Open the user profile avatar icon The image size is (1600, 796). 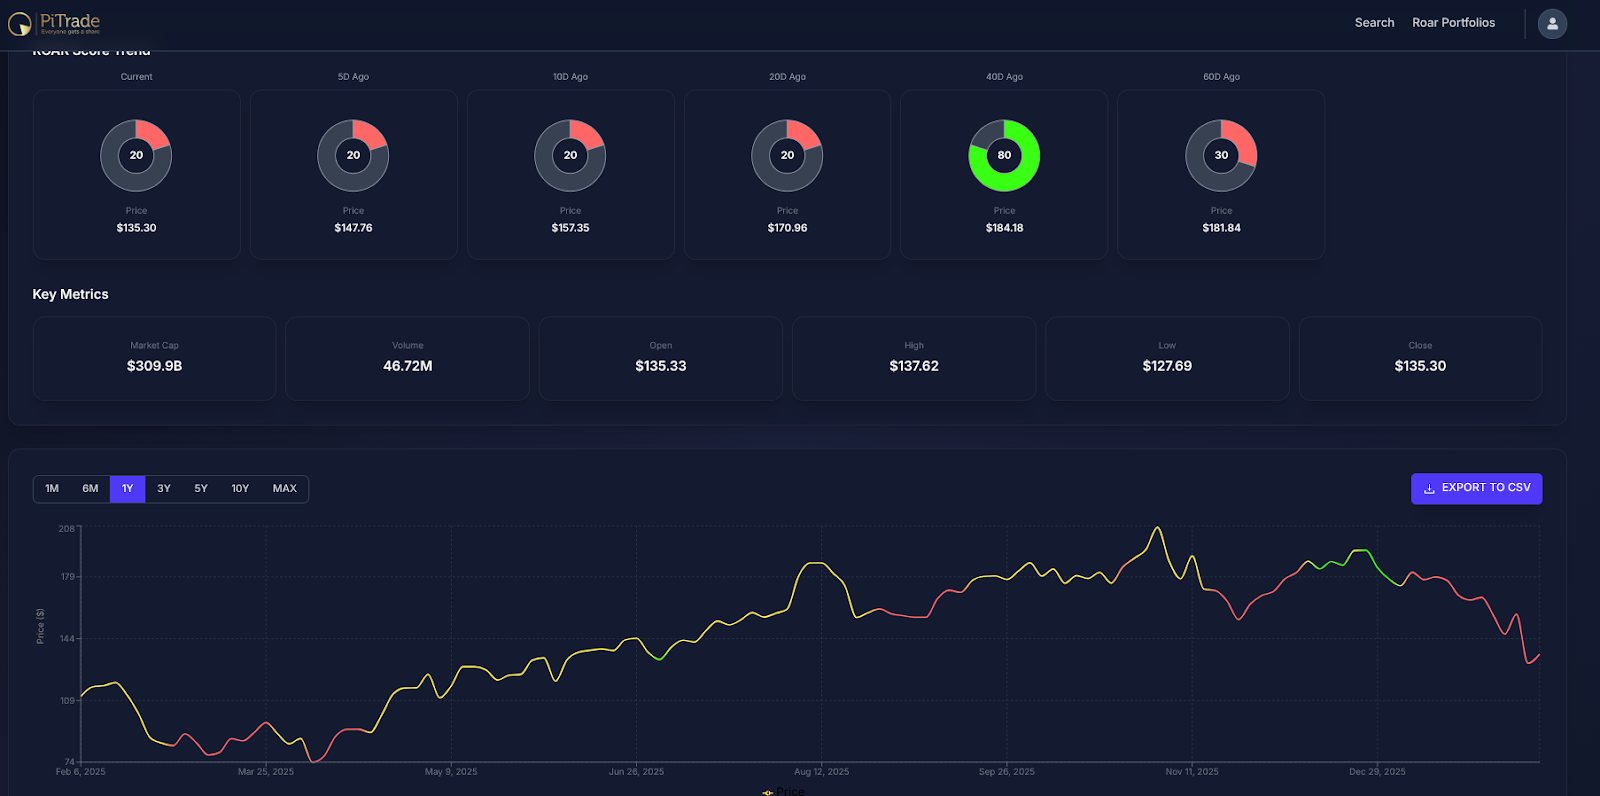pos(1552,23)
